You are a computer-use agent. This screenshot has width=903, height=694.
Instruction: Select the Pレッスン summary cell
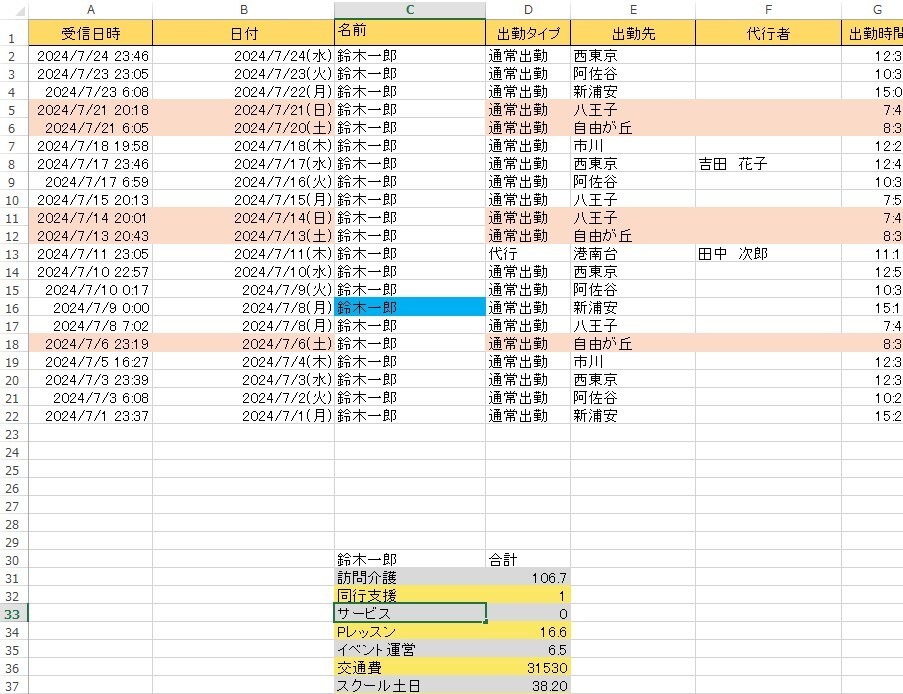(409, 632)
